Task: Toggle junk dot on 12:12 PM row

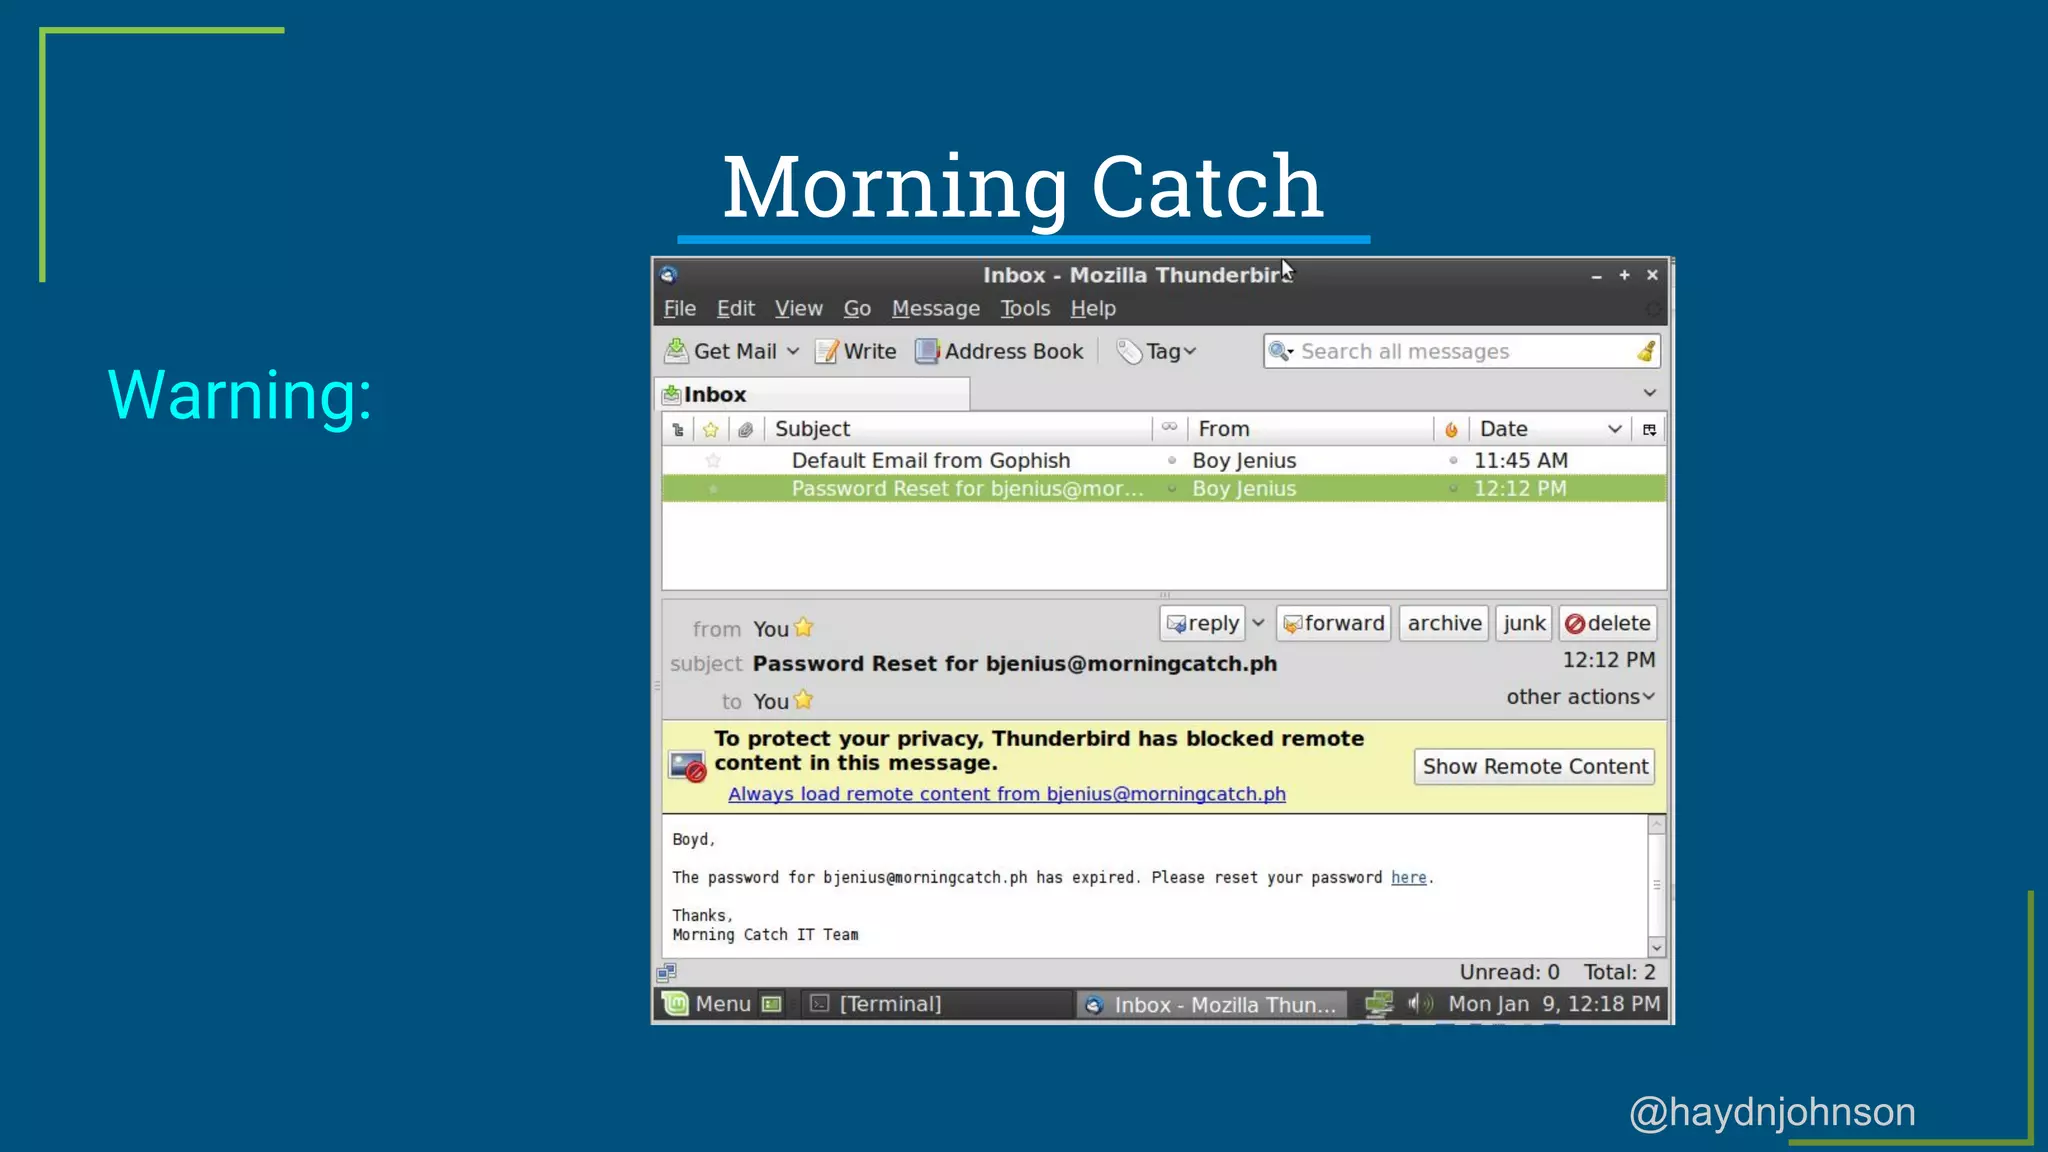Action: (x=1453, y=489)
